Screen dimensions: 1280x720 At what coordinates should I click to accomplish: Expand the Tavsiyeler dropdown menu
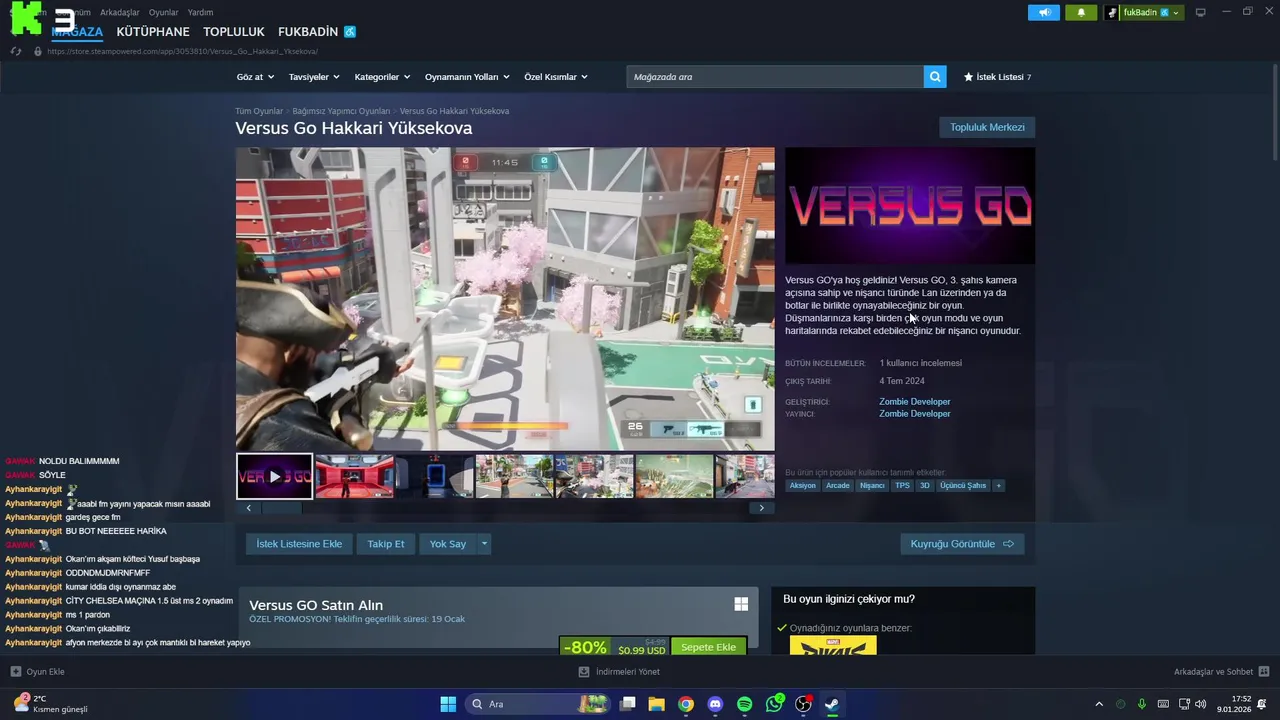pyautogui.click(x=314, y=77)
